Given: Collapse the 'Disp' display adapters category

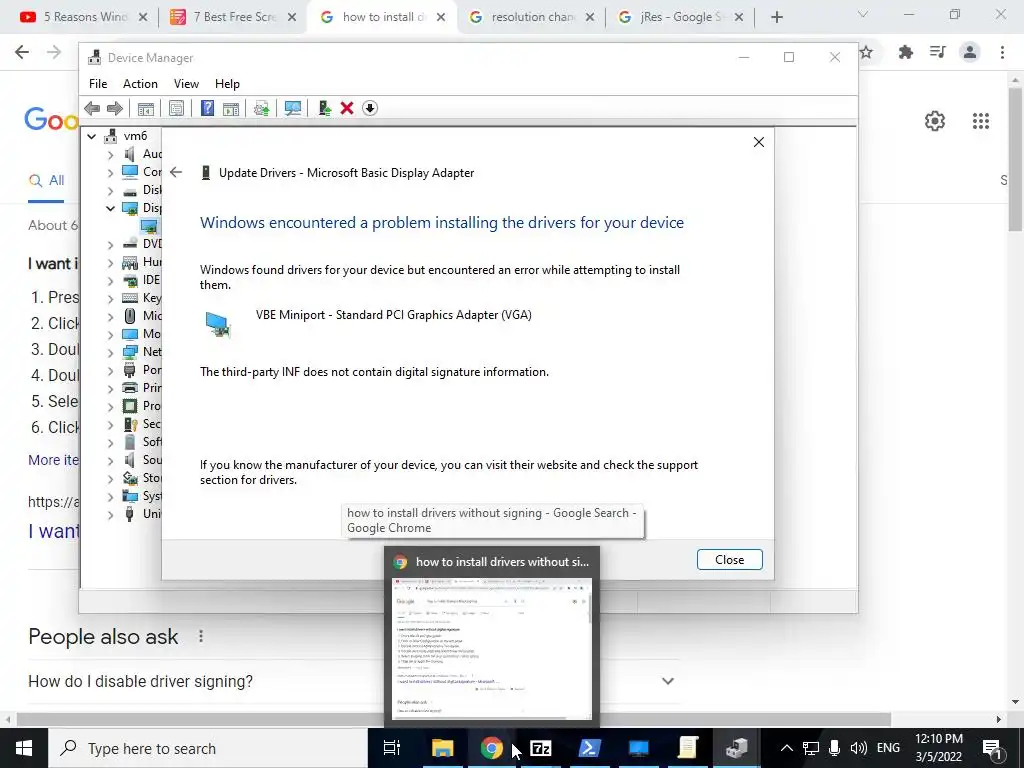Looking at the screenshot, I should (x=110, y=208).
